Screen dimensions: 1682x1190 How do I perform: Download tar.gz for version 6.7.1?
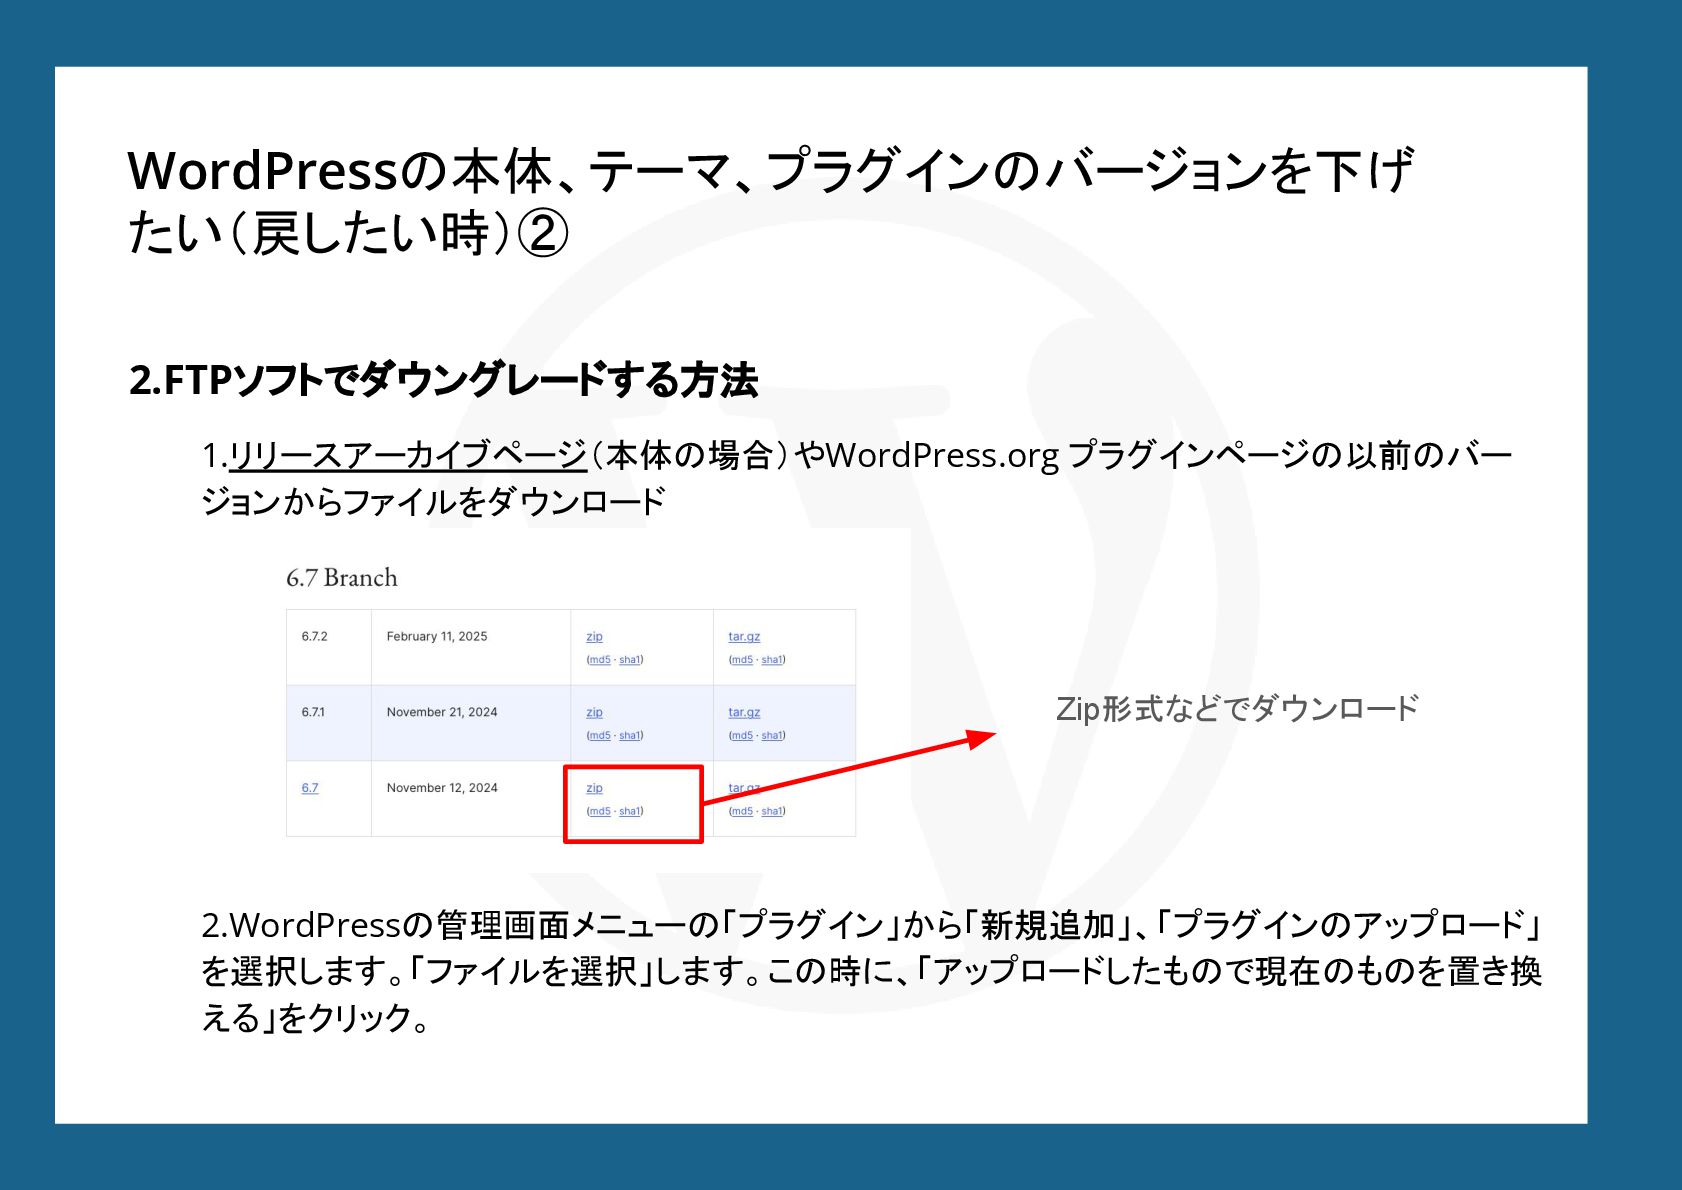tap(744, 713)
